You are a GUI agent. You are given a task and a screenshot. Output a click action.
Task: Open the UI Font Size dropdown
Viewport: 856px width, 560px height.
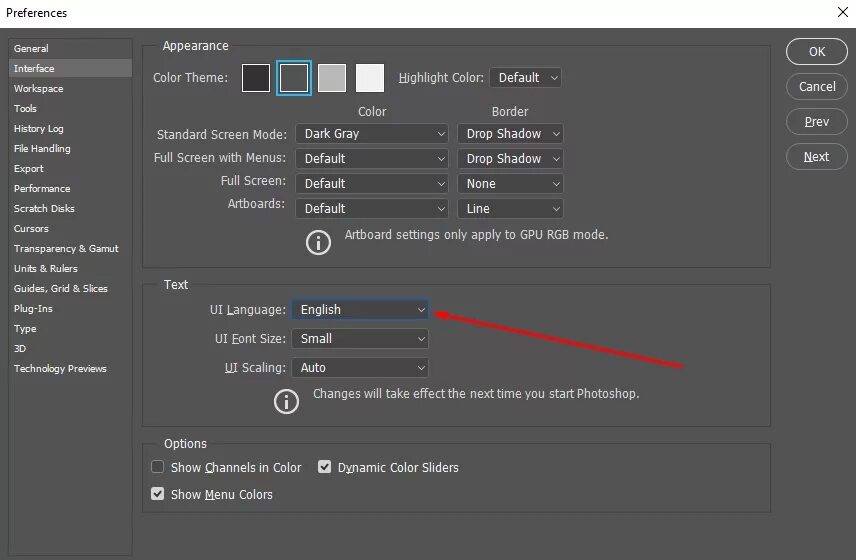[x=360, y=338]
